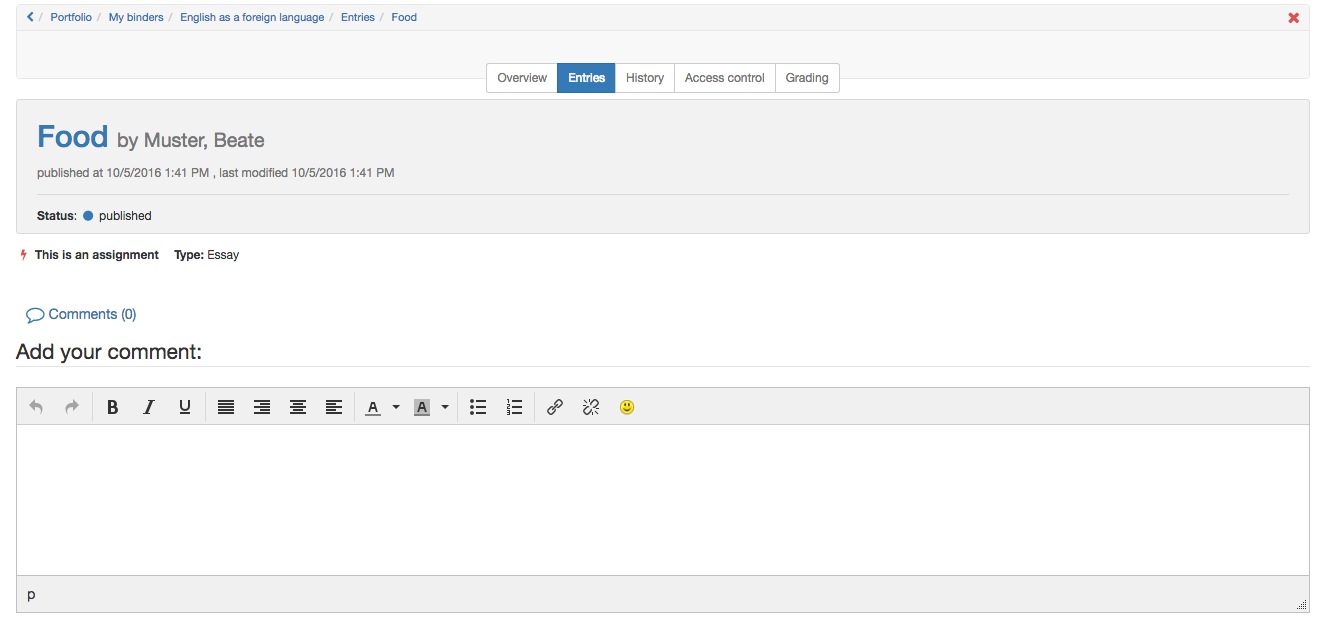This screenshot has width=1326, height=627.
Task: Align comment text to the right
Action: coord(262,407)
